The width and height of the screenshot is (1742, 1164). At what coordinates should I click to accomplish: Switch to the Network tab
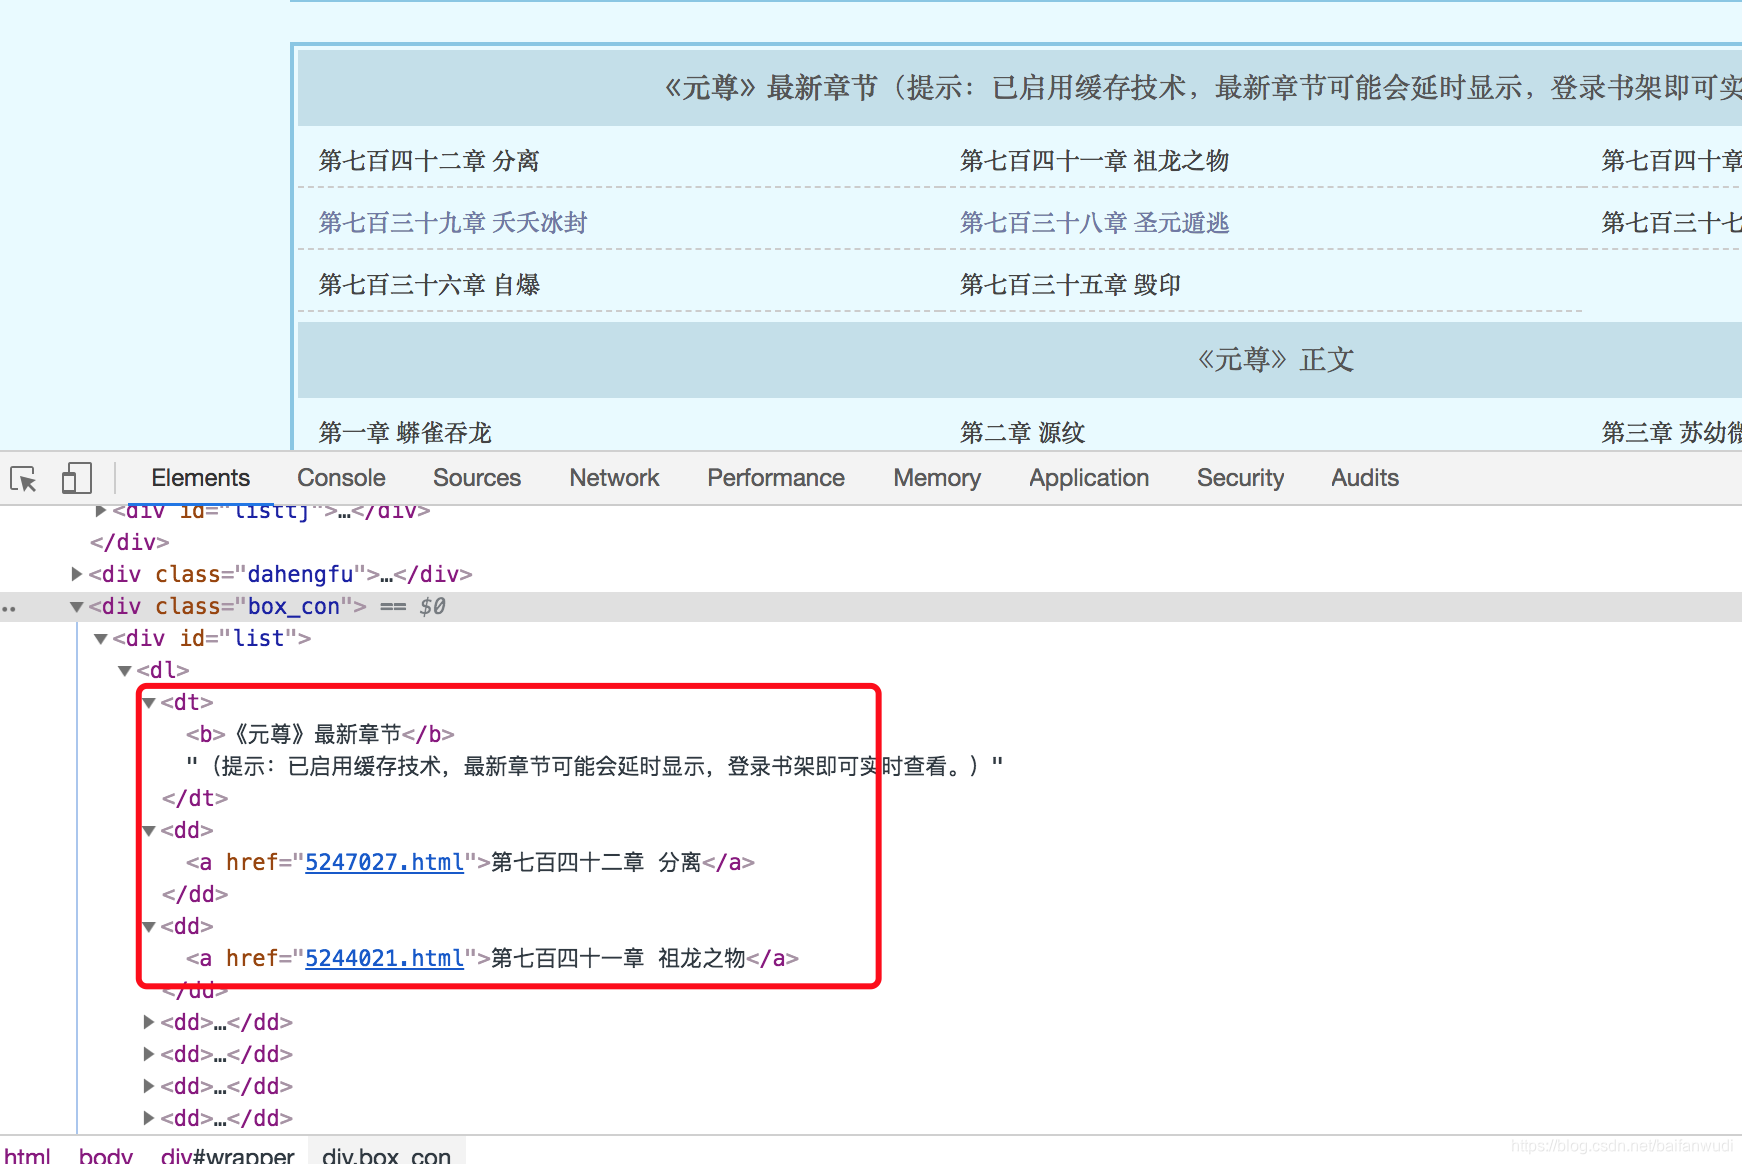click(x=614, y=478)
